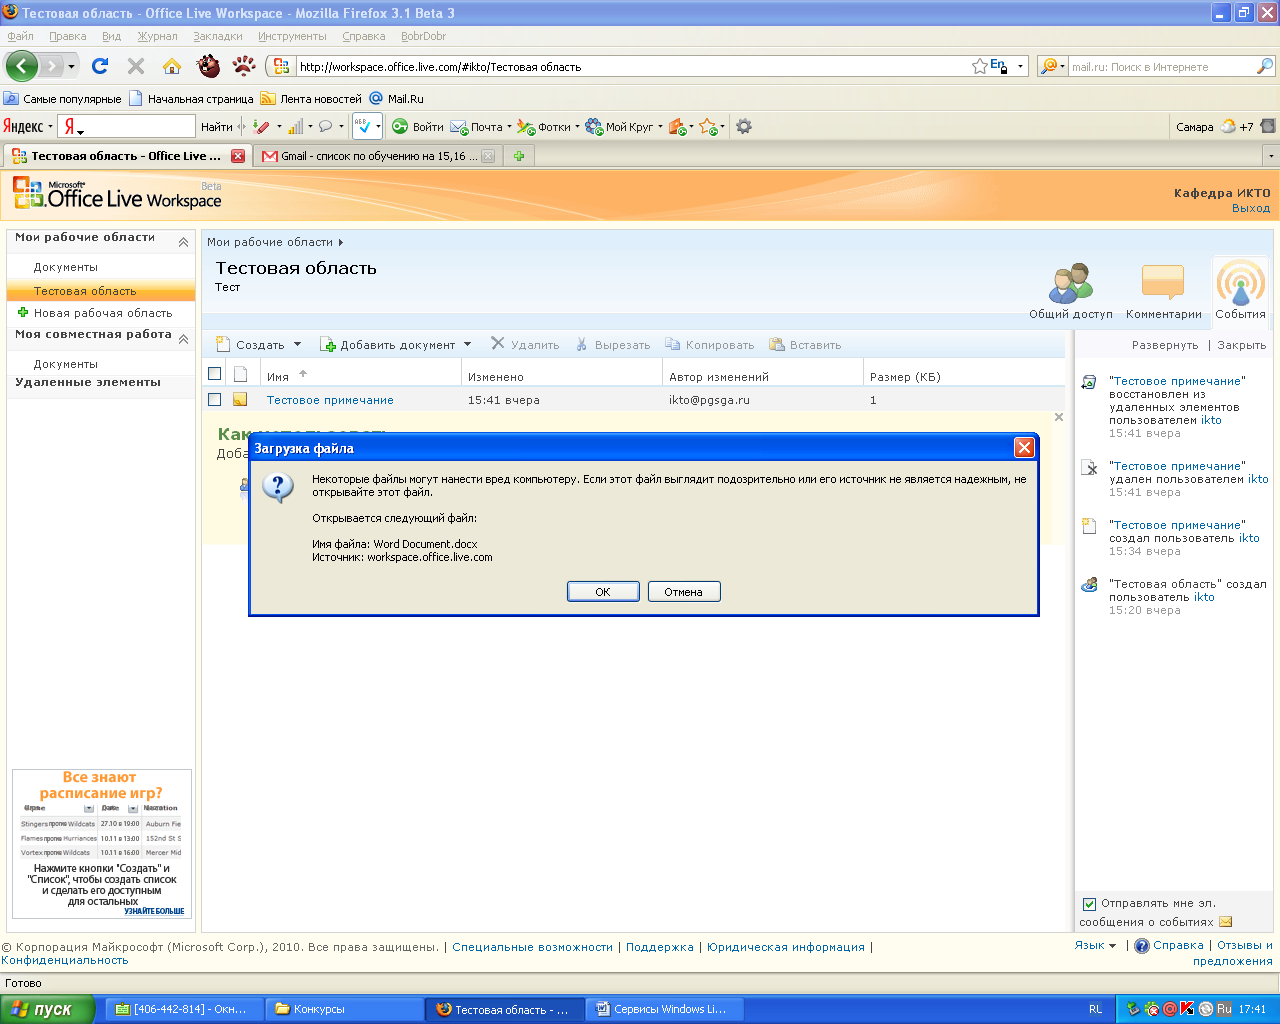Click the Поддержка footer link
Viewport: 1280px width, 1024px height.
point(660,947)
